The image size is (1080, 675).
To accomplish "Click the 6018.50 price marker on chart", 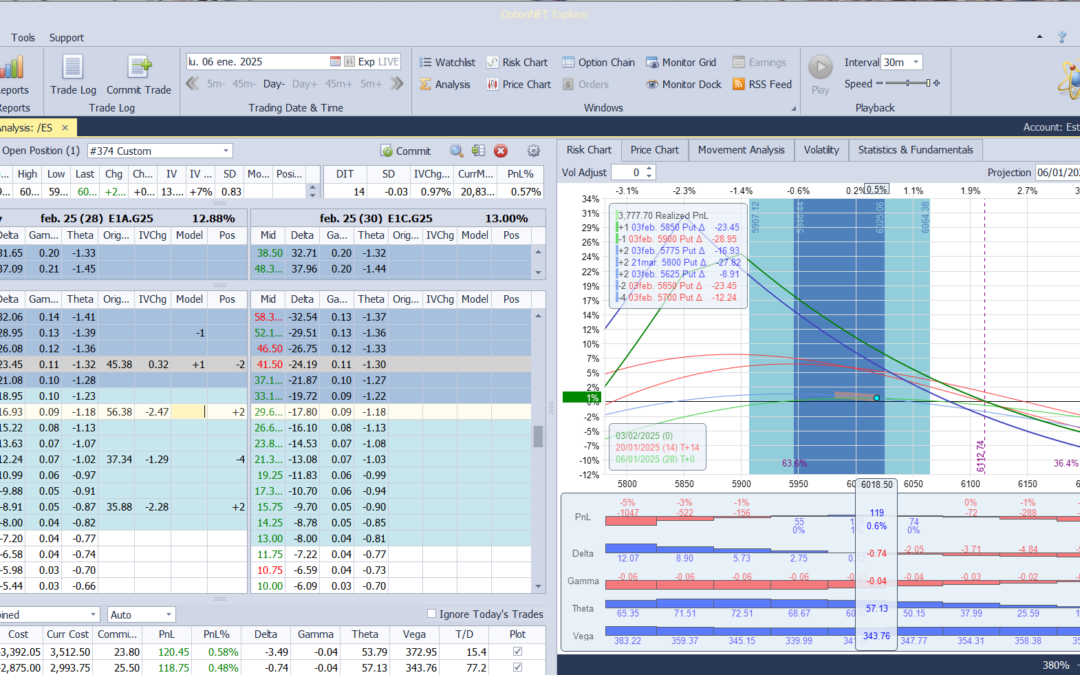I will pyautogui.click(x=876, y=484).
